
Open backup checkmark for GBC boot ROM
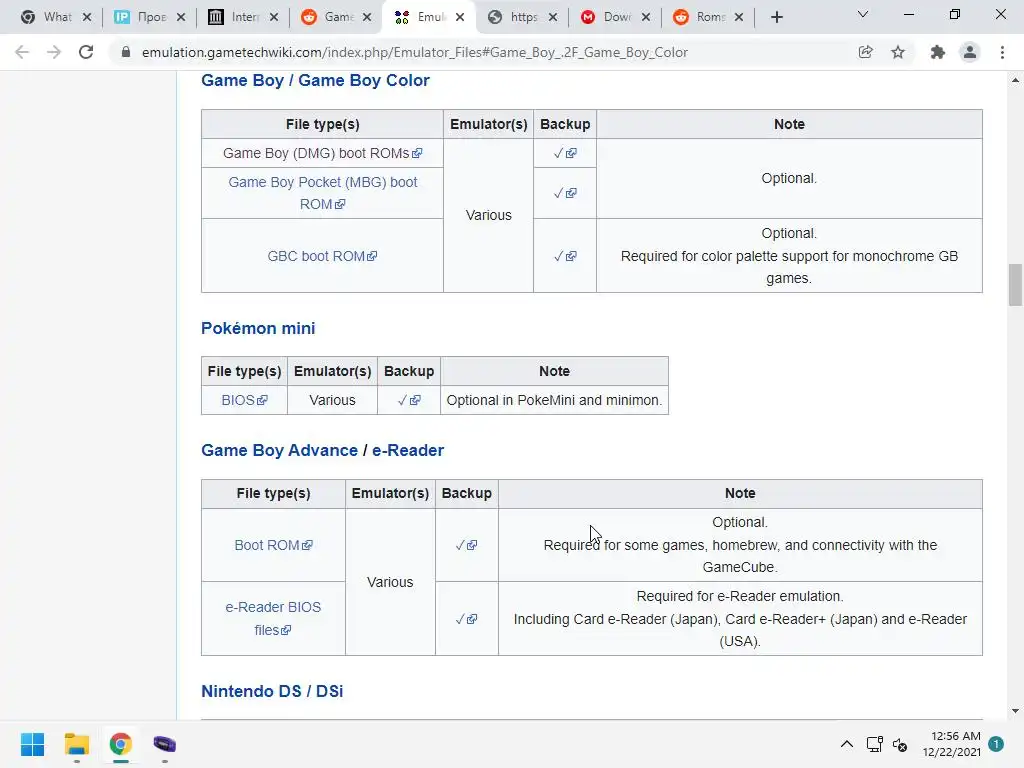(565, 256)
